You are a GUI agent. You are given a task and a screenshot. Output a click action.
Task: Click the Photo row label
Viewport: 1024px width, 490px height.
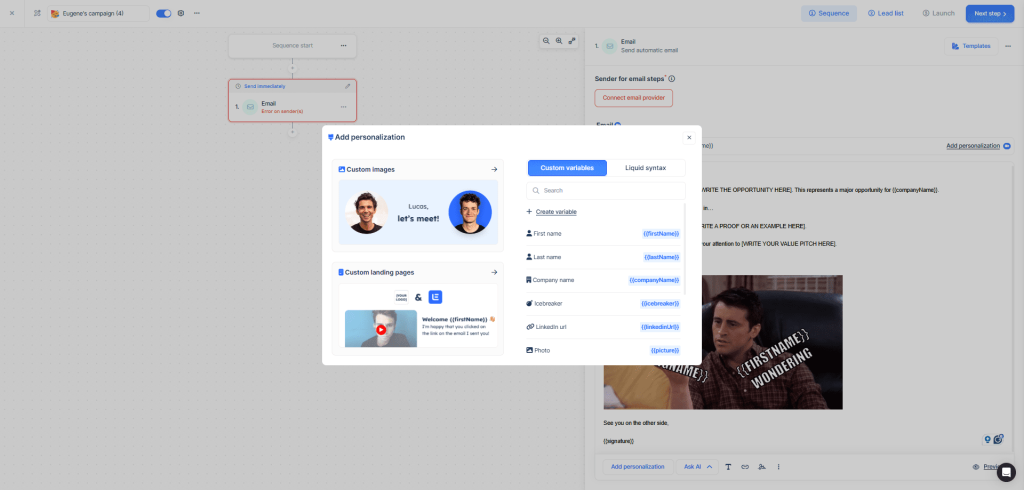[x=542, y=350]
